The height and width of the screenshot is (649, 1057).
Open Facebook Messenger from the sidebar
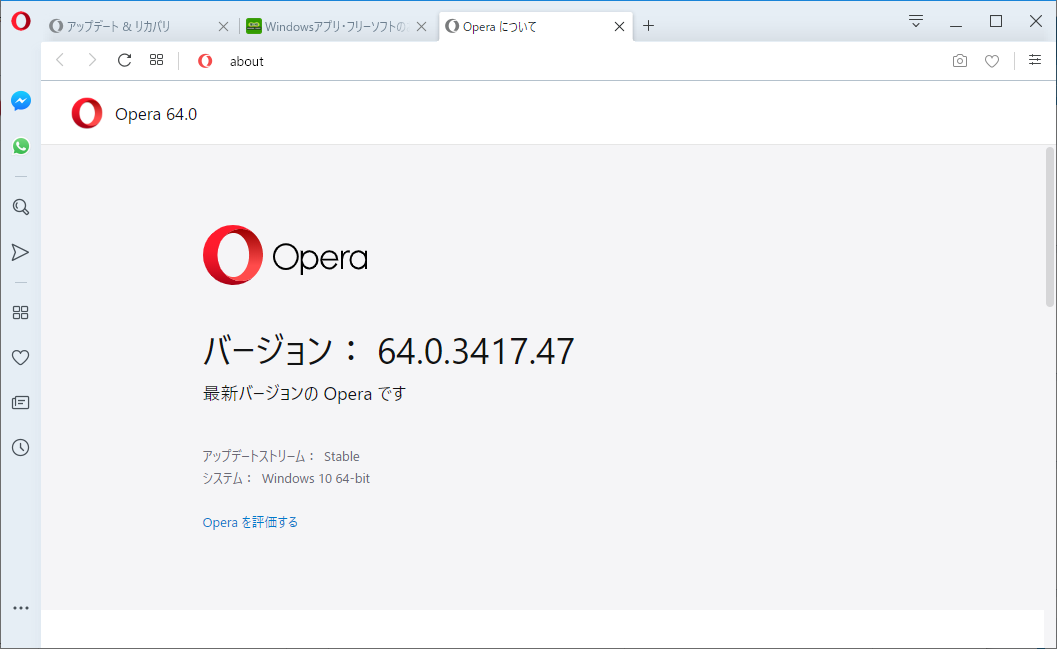pos(20,100)
